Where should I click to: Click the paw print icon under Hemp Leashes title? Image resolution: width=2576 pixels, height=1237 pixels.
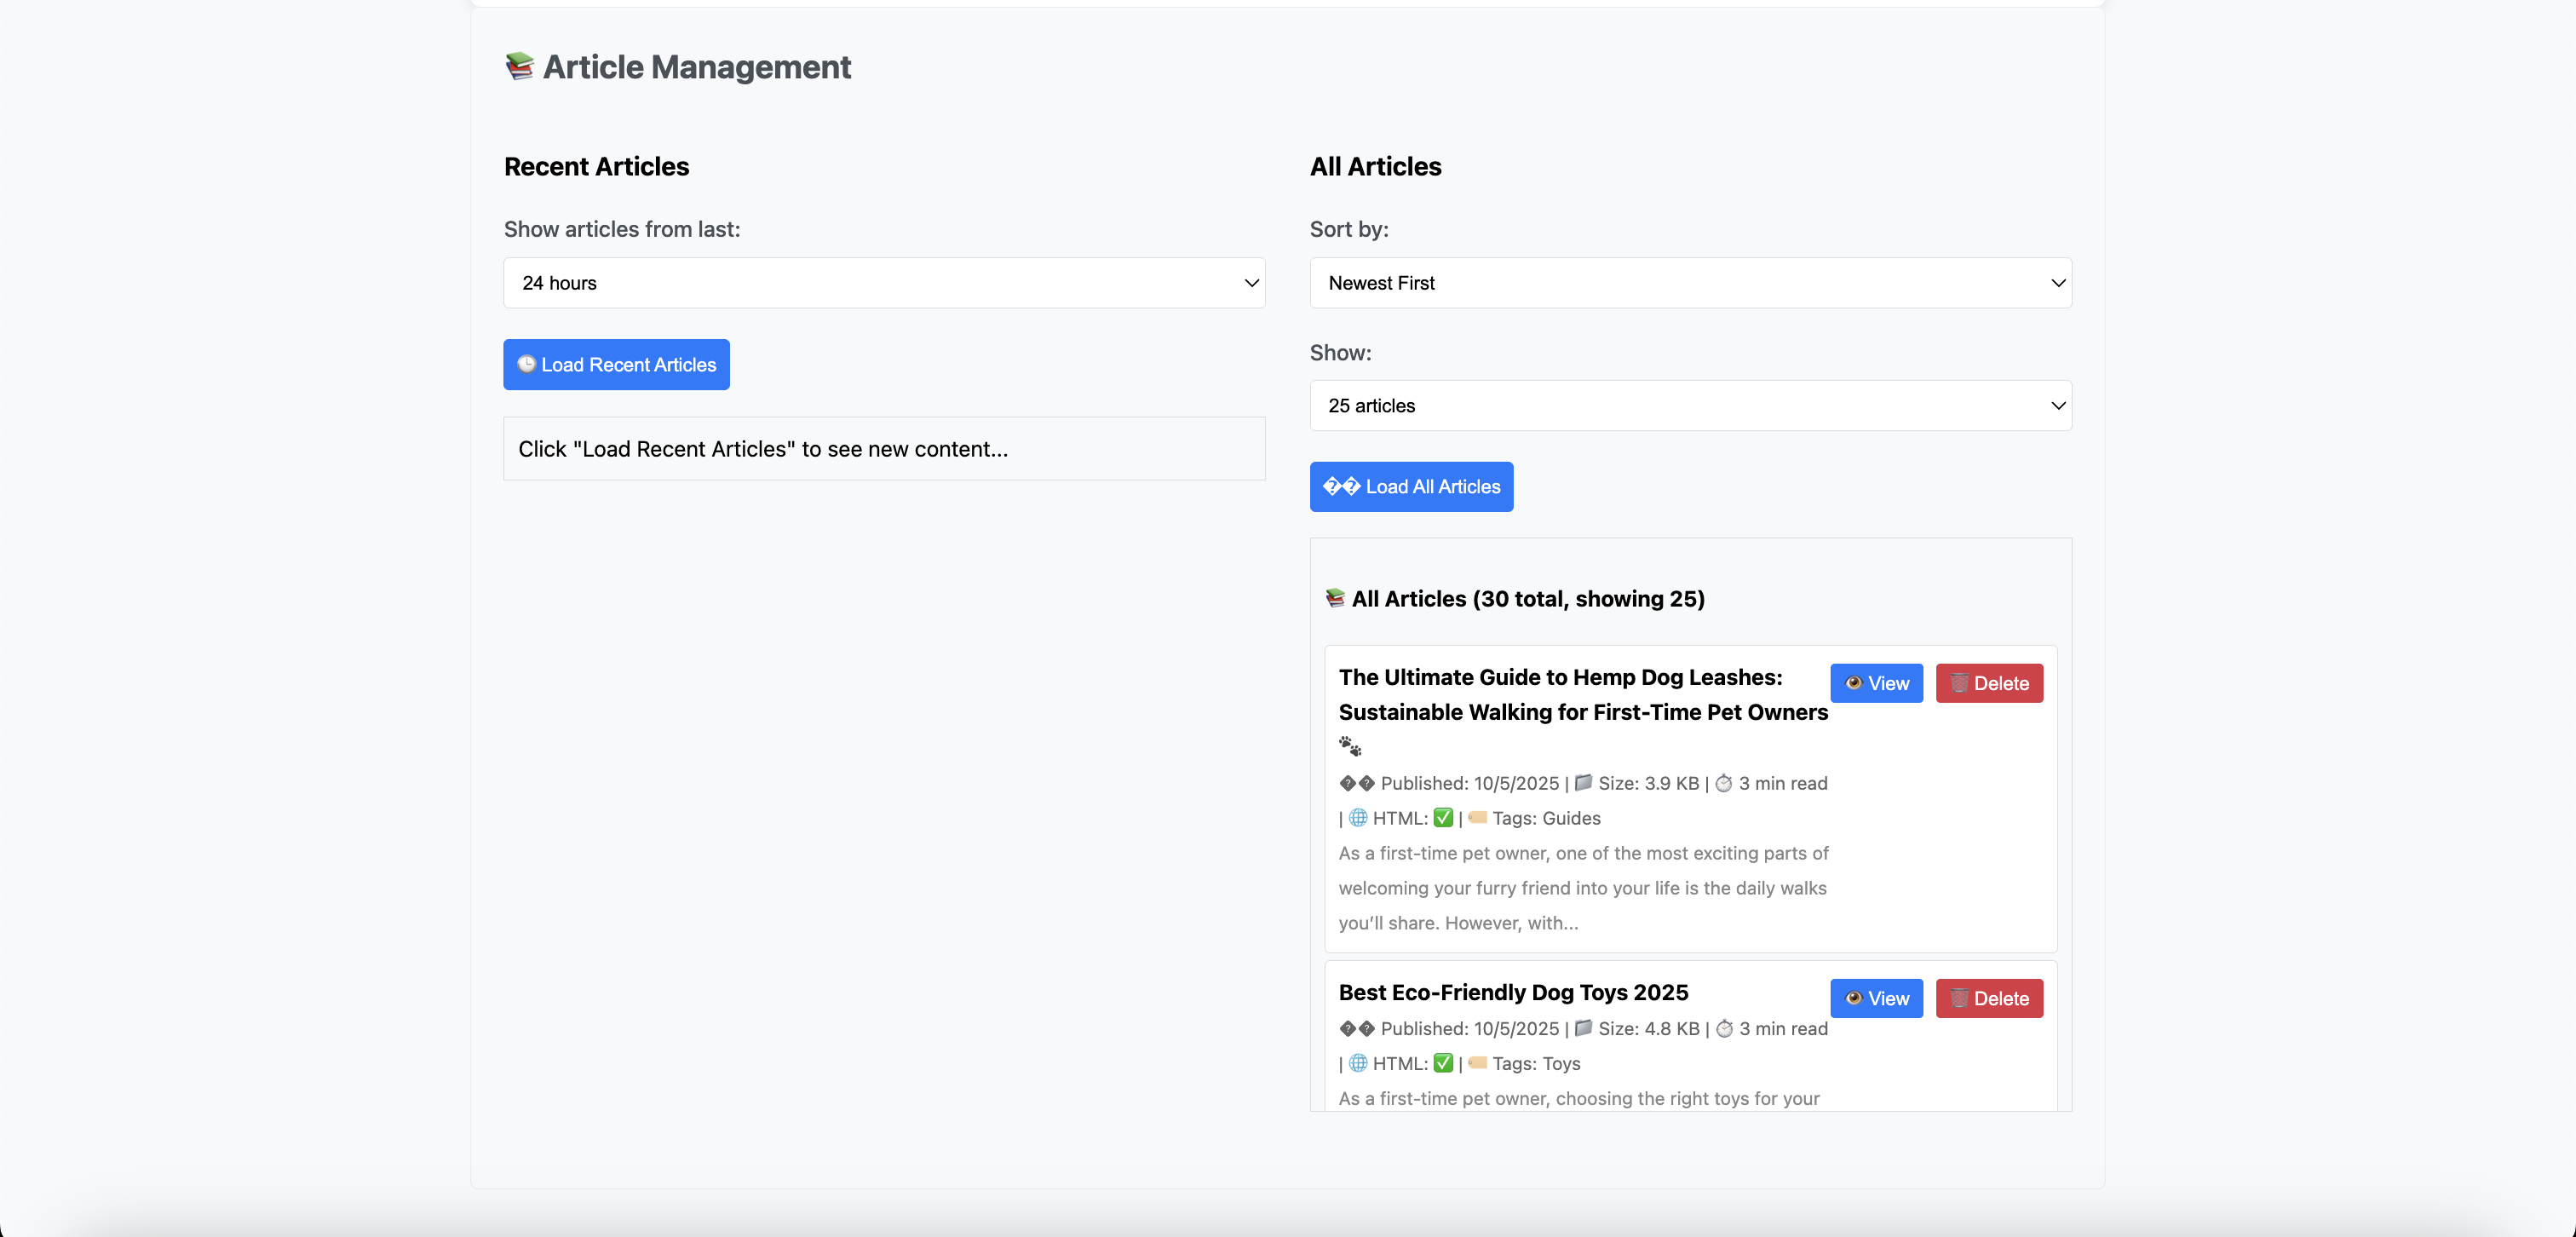1350,746
